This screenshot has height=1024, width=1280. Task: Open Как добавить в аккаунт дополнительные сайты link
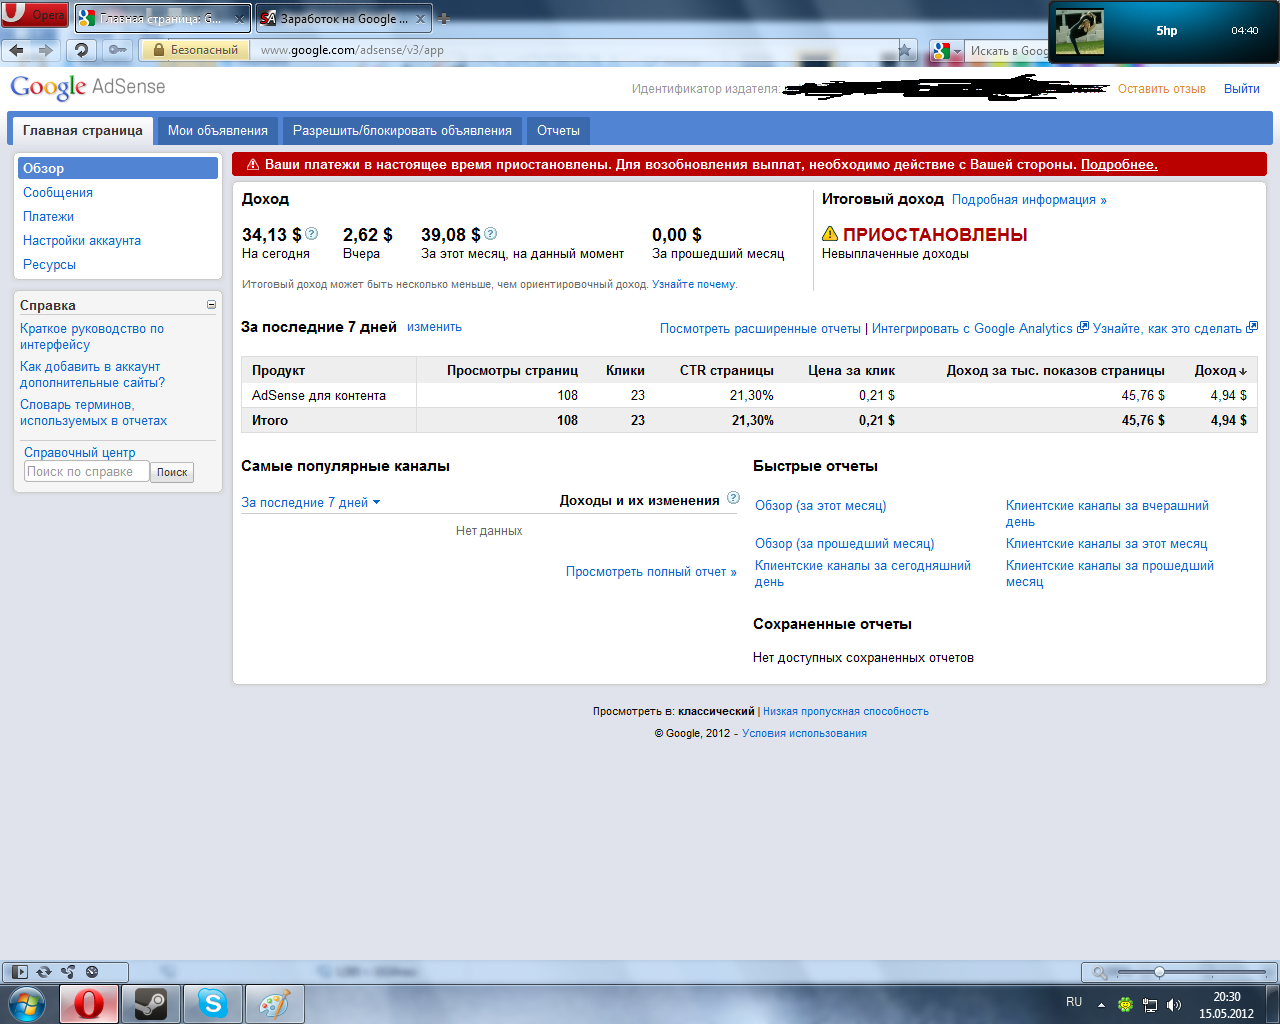(x=92, y=374)
